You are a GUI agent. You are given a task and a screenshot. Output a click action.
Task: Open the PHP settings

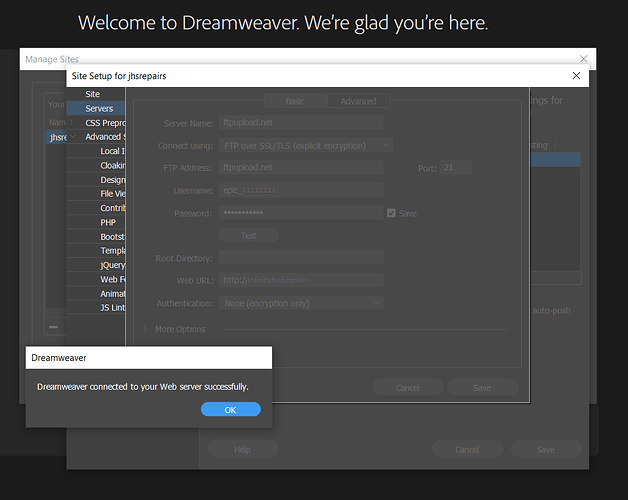click(x=108, y=222)
